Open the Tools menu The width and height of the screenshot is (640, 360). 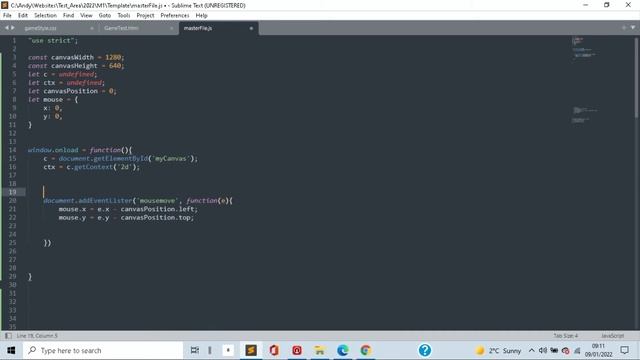[x=124, y=16]
